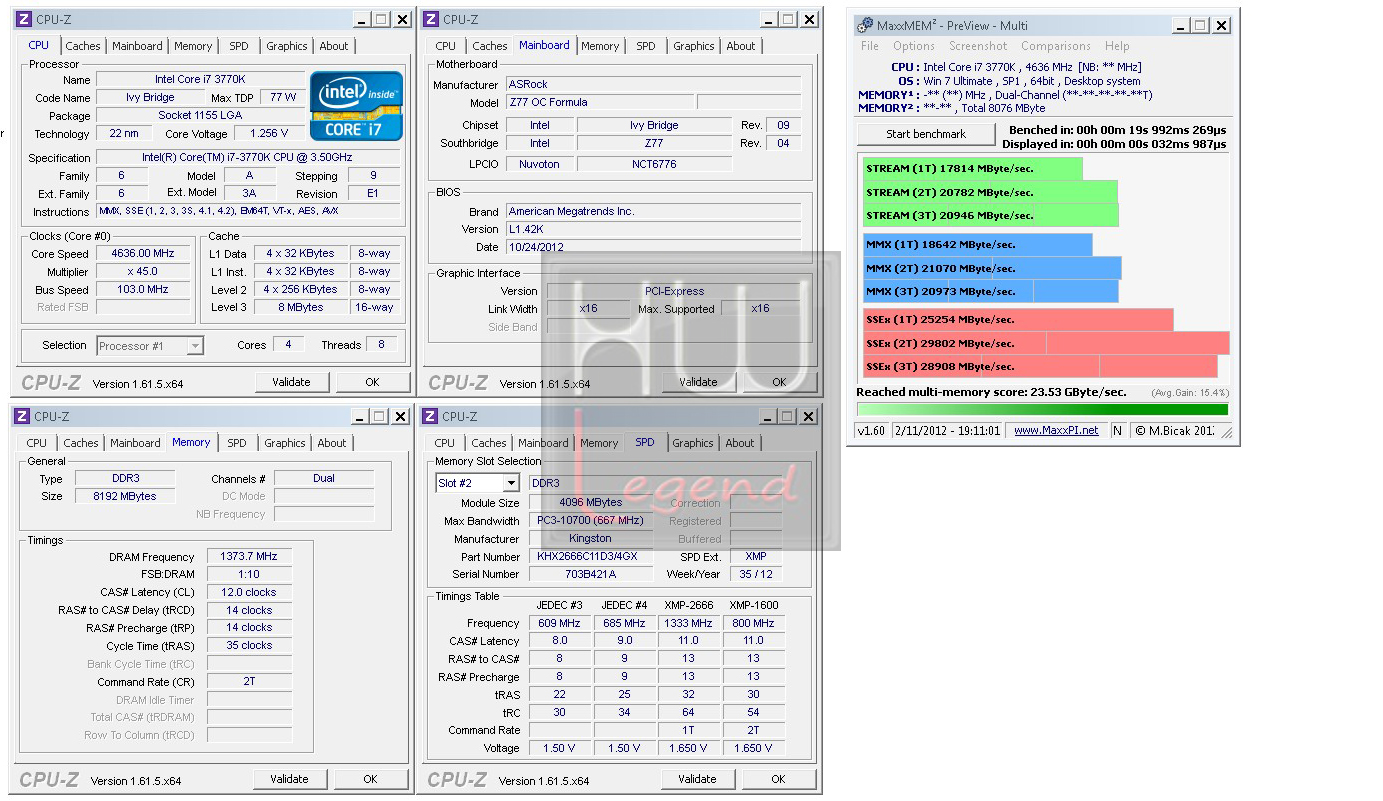The height and width of the screenshot is (801, 1383).
Task: Open the Graphics tab in the Memory-tab window
Action: click(x=285, y=443)
